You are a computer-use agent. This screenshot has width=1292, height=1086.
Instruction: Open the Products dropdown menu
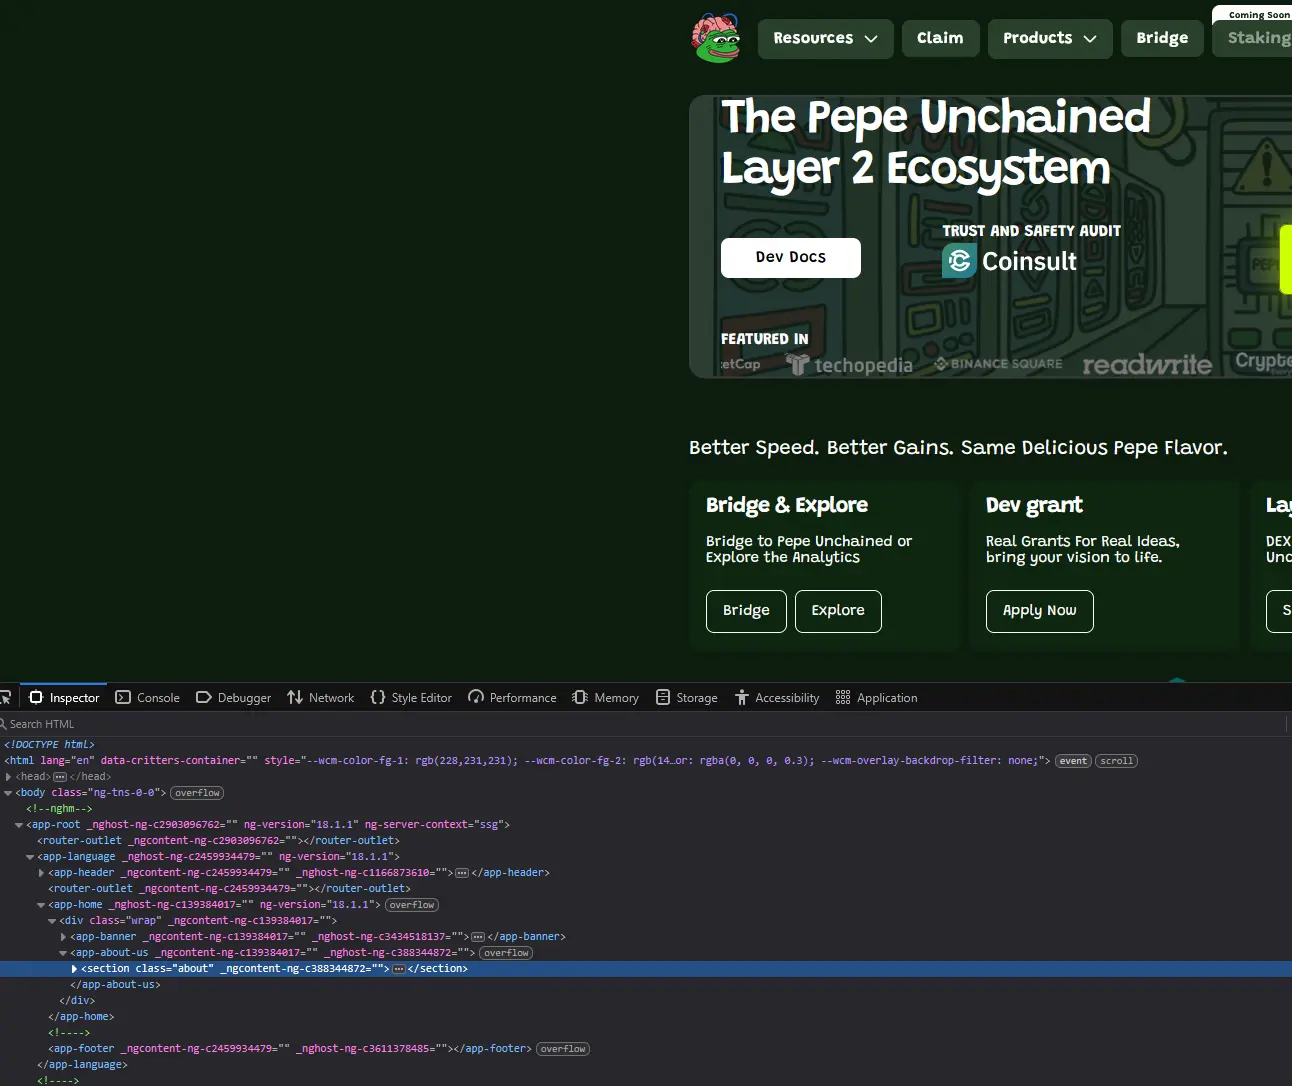click(1050, 39)
